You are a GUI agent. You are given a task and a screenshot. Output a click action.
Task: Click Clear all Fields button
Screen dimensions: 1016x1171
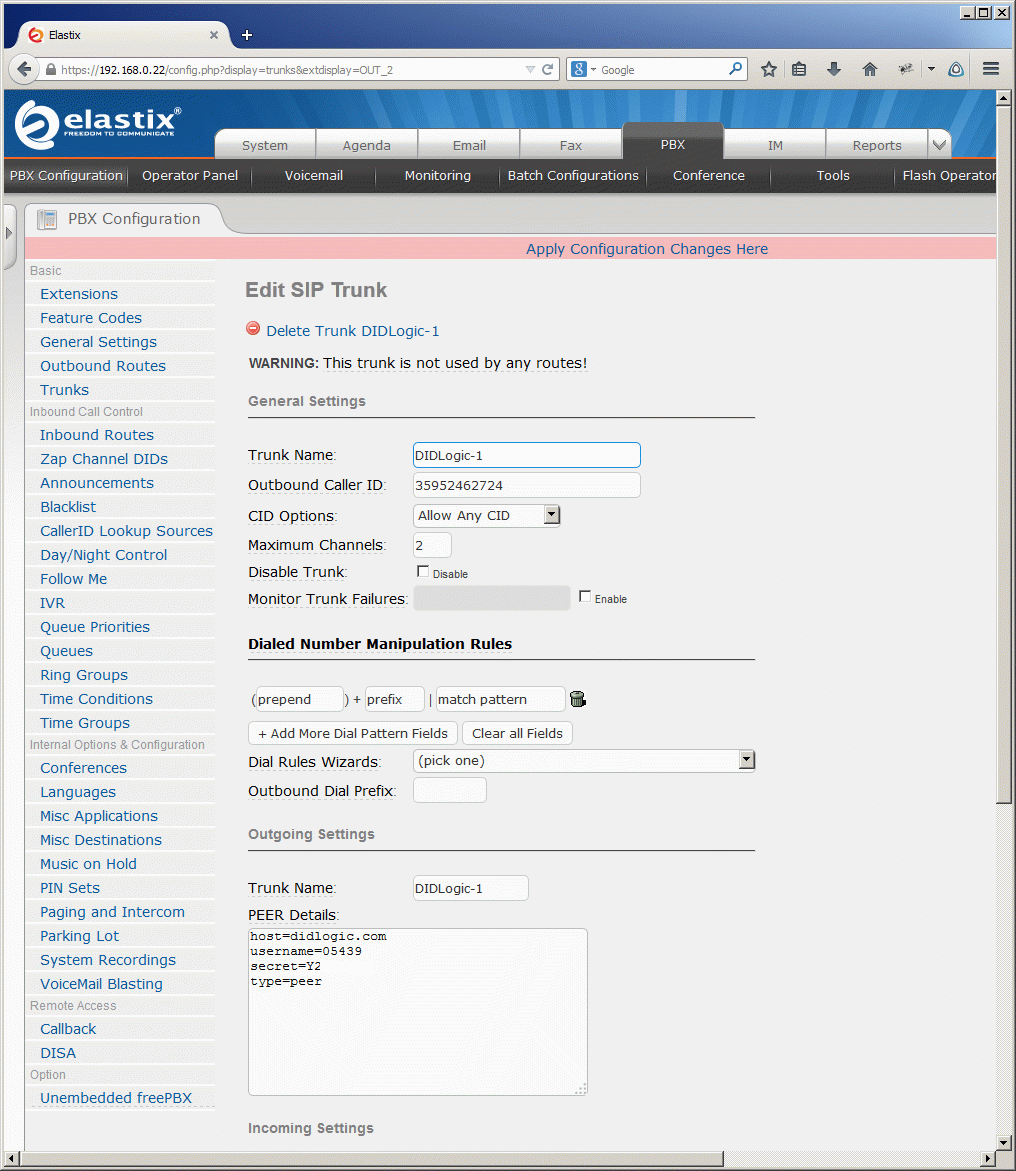click(x=517, y=733)
